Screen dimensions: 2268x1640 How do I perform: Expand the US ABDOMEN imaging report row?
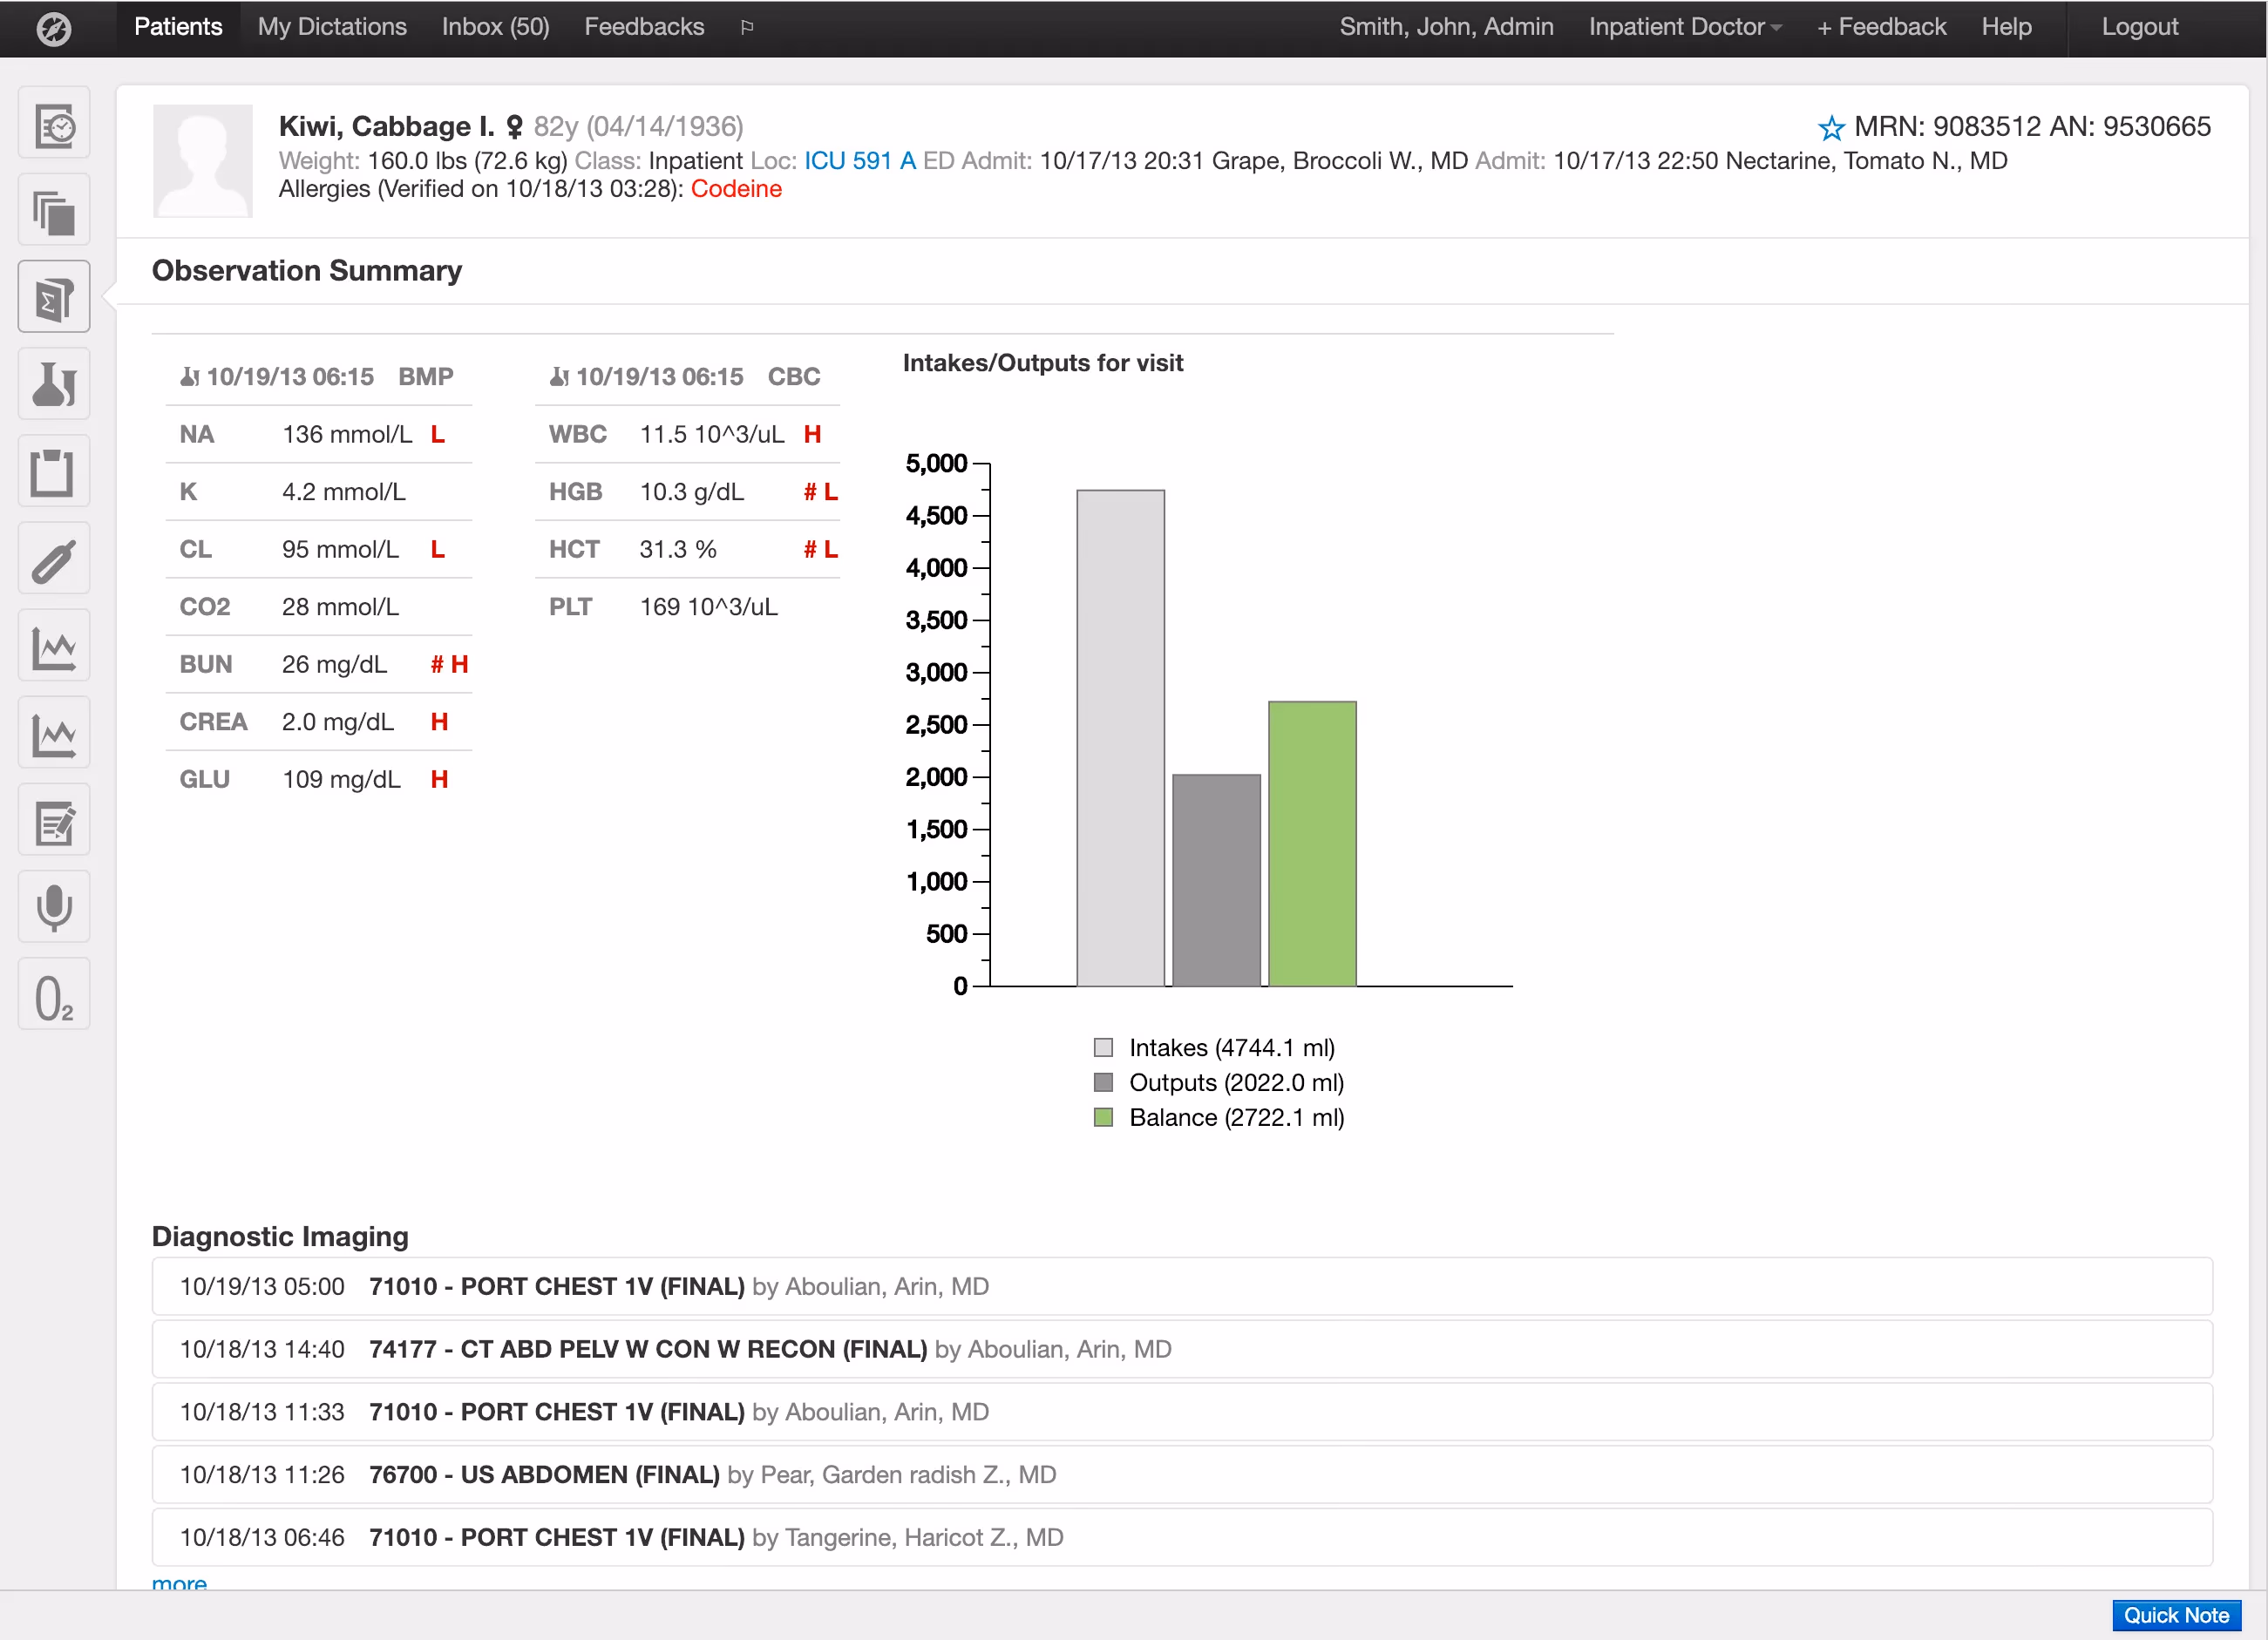click(x=1182, y=1475)
